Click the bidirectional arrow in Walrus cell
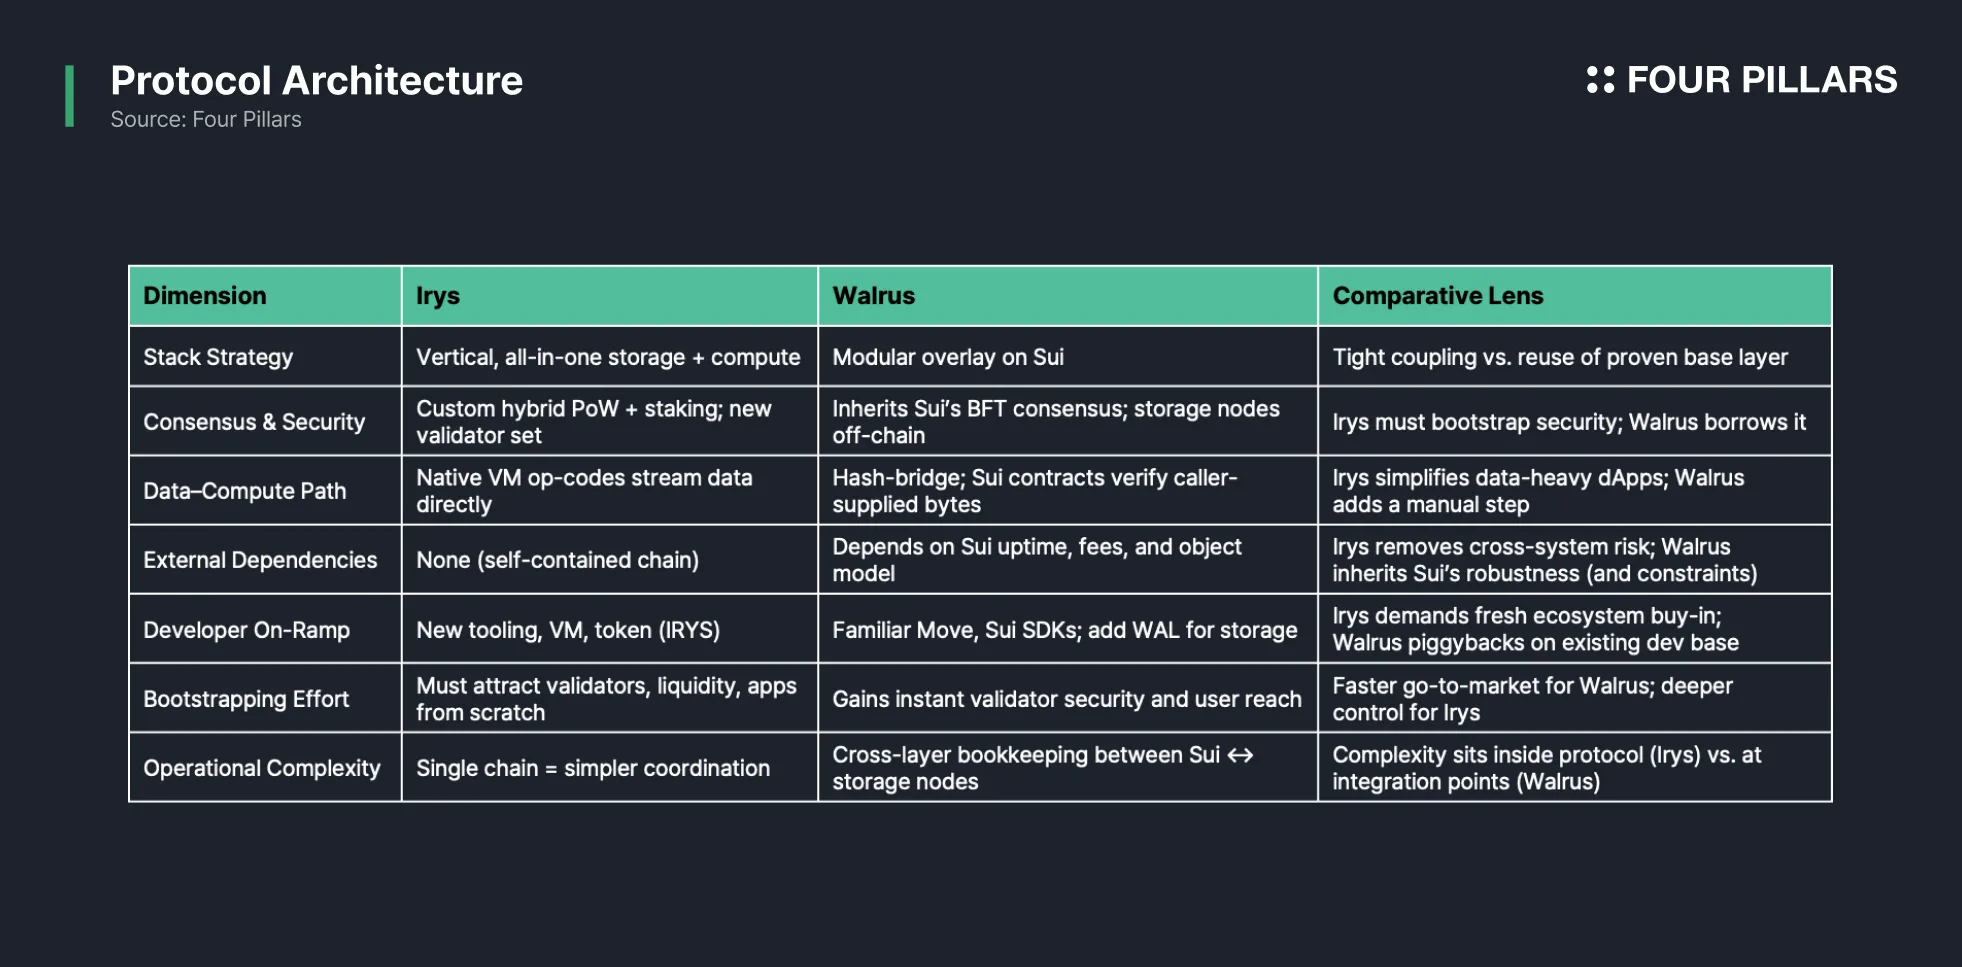 coord(1240,755)
